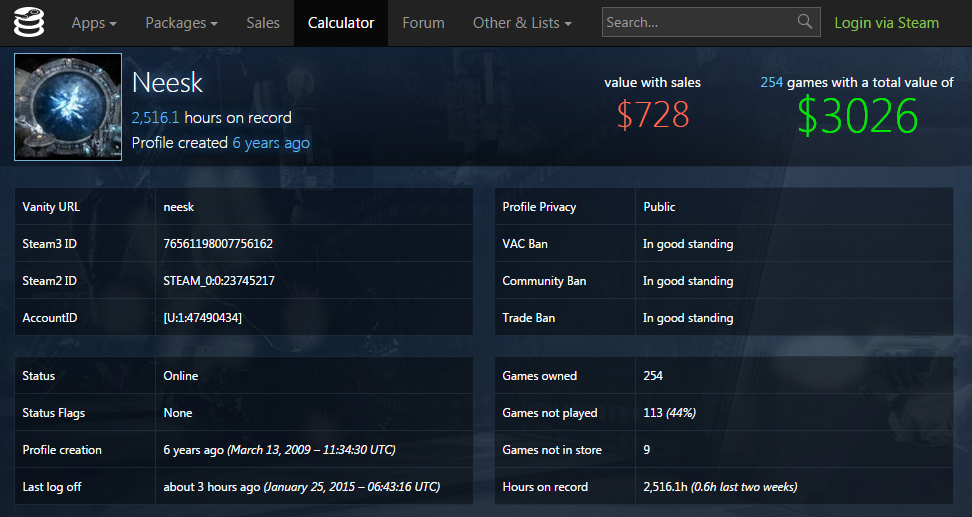Click the search magnifier icon
This screenshot has width=972, height=517.
805,22
